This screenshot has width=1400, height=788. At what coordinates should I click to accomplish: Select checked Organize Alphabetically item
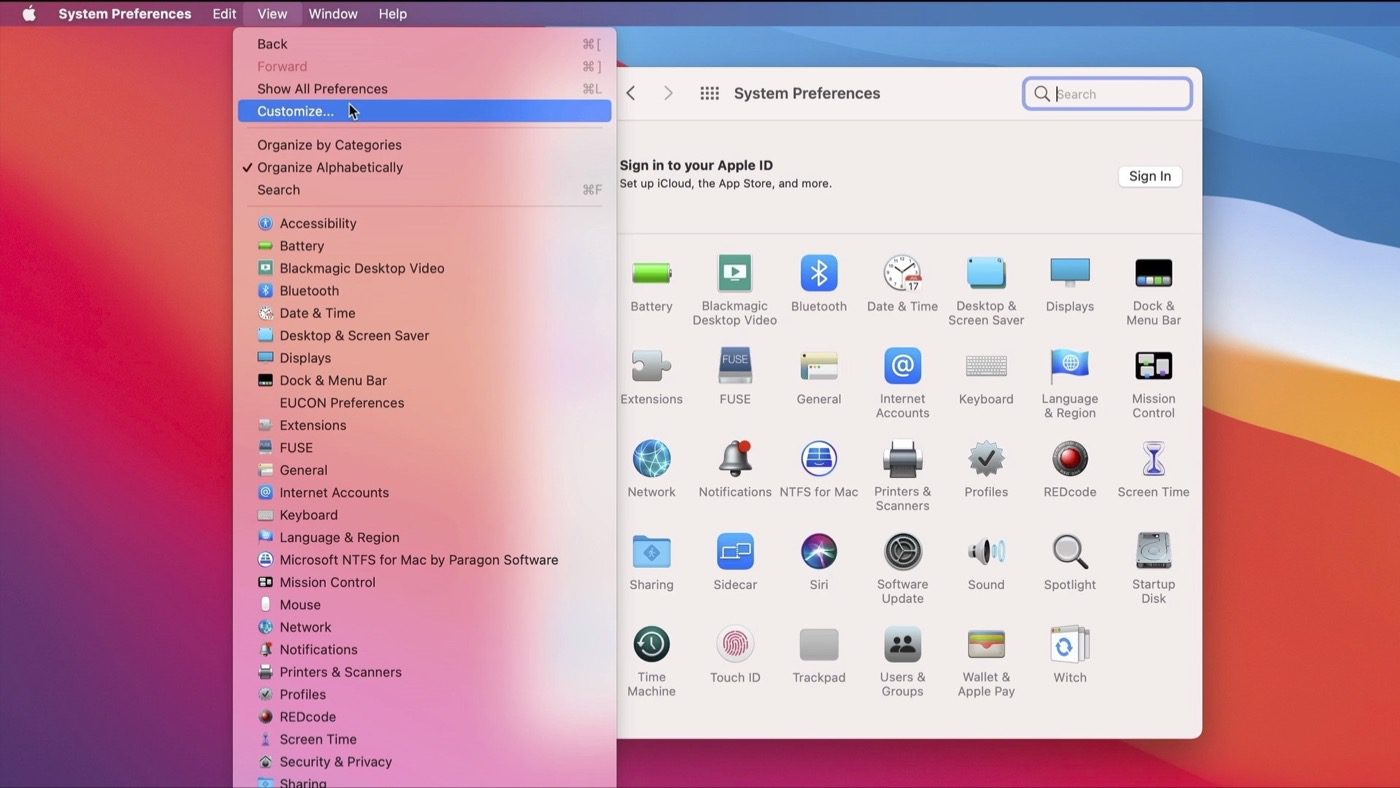click(424, 167)
